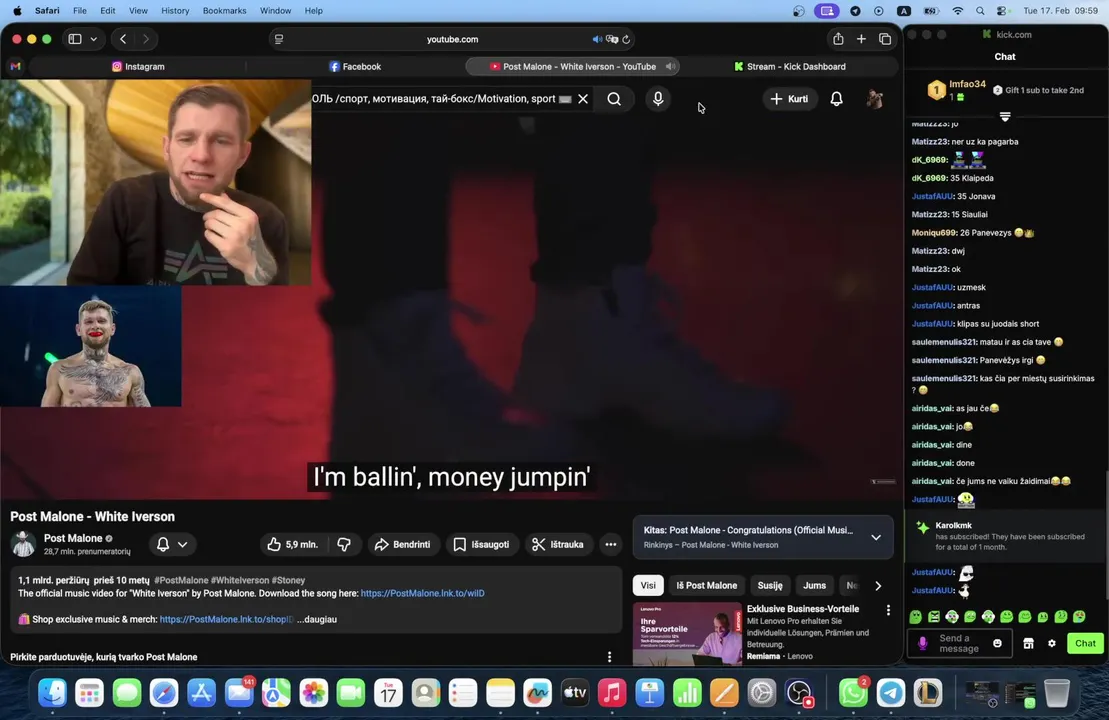Screen dimensions: 1109x720
Task: Open the PostMalone.lnk.to/shop merch link
Action: tap(226, 620)
